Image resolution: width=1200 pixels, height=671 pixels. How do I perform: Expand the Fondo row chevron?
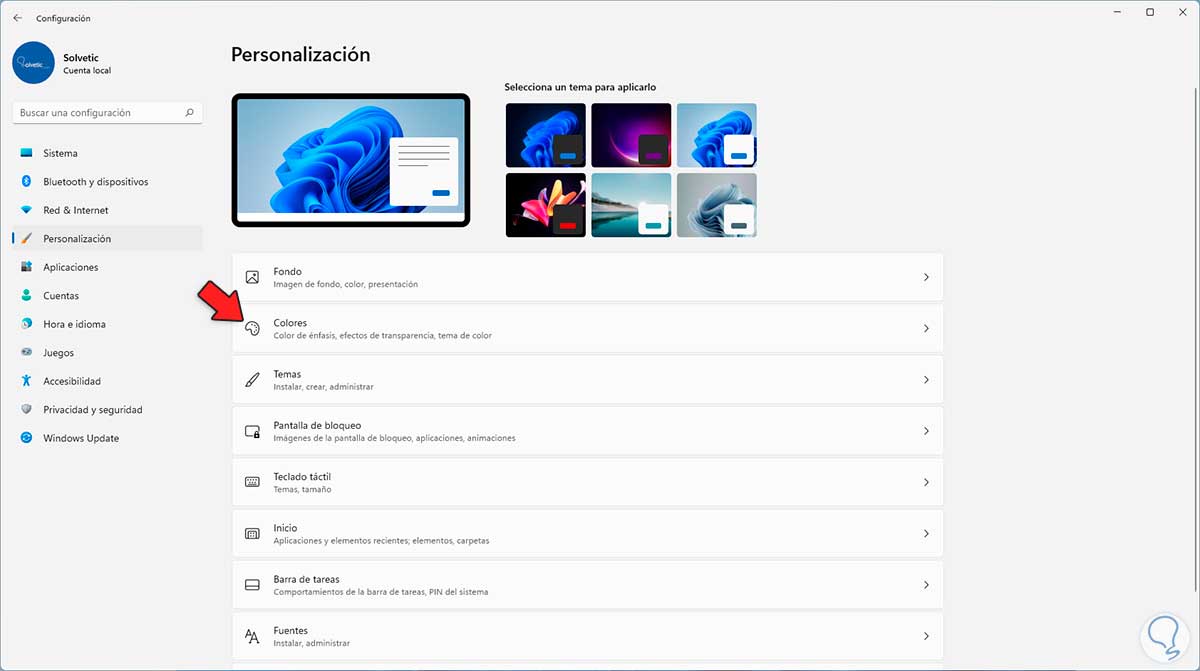926,277
